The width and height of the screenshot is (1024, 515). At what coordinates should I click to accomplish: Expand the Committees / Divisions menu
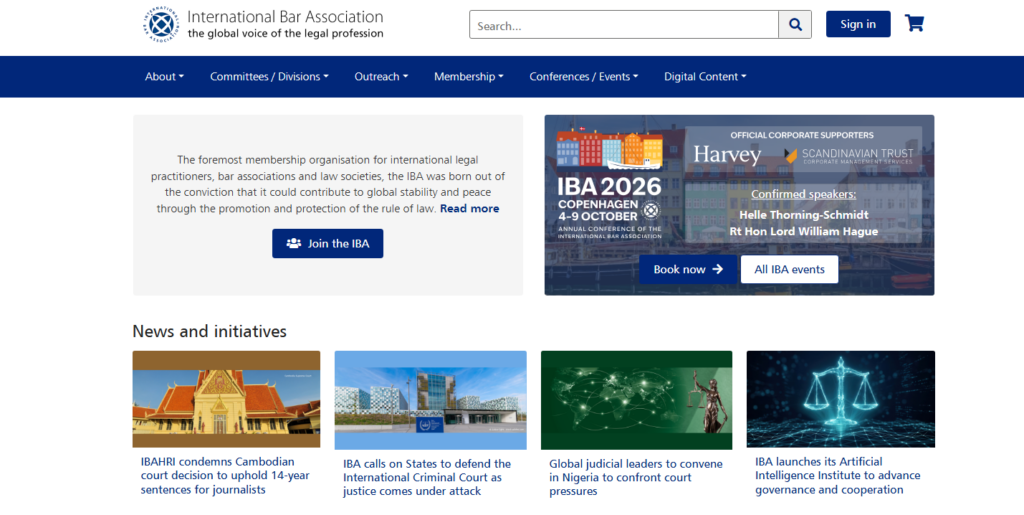pyautogui.click(x=269, y=76)
